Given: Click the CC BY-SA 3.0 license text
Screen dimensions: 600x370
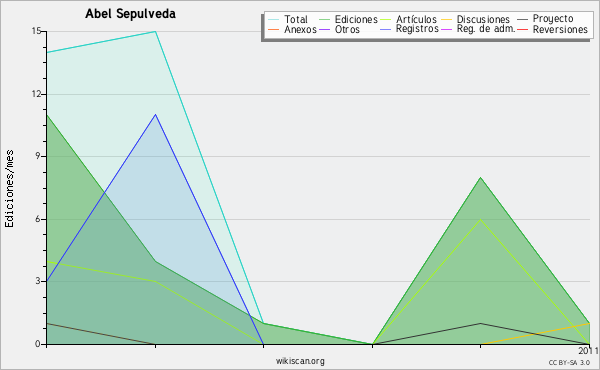Looking at the screenshot, I should coord(569,362).
